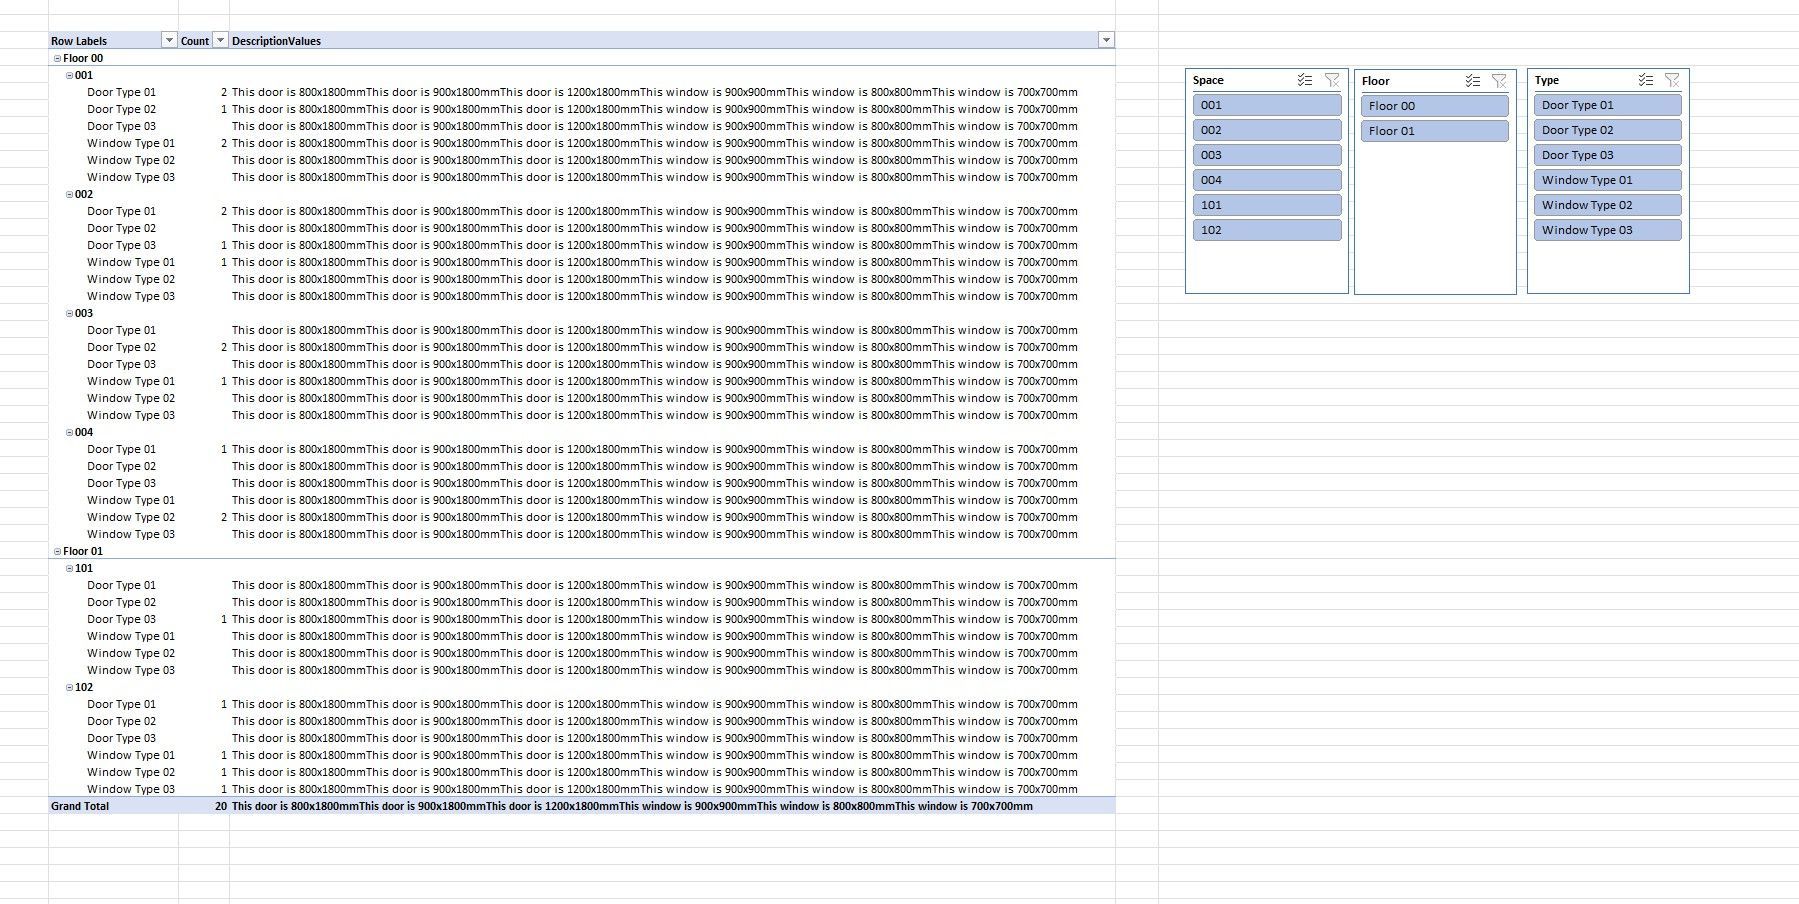Open the DescriptionValues filter dropdown

[x=1106, y=41]
